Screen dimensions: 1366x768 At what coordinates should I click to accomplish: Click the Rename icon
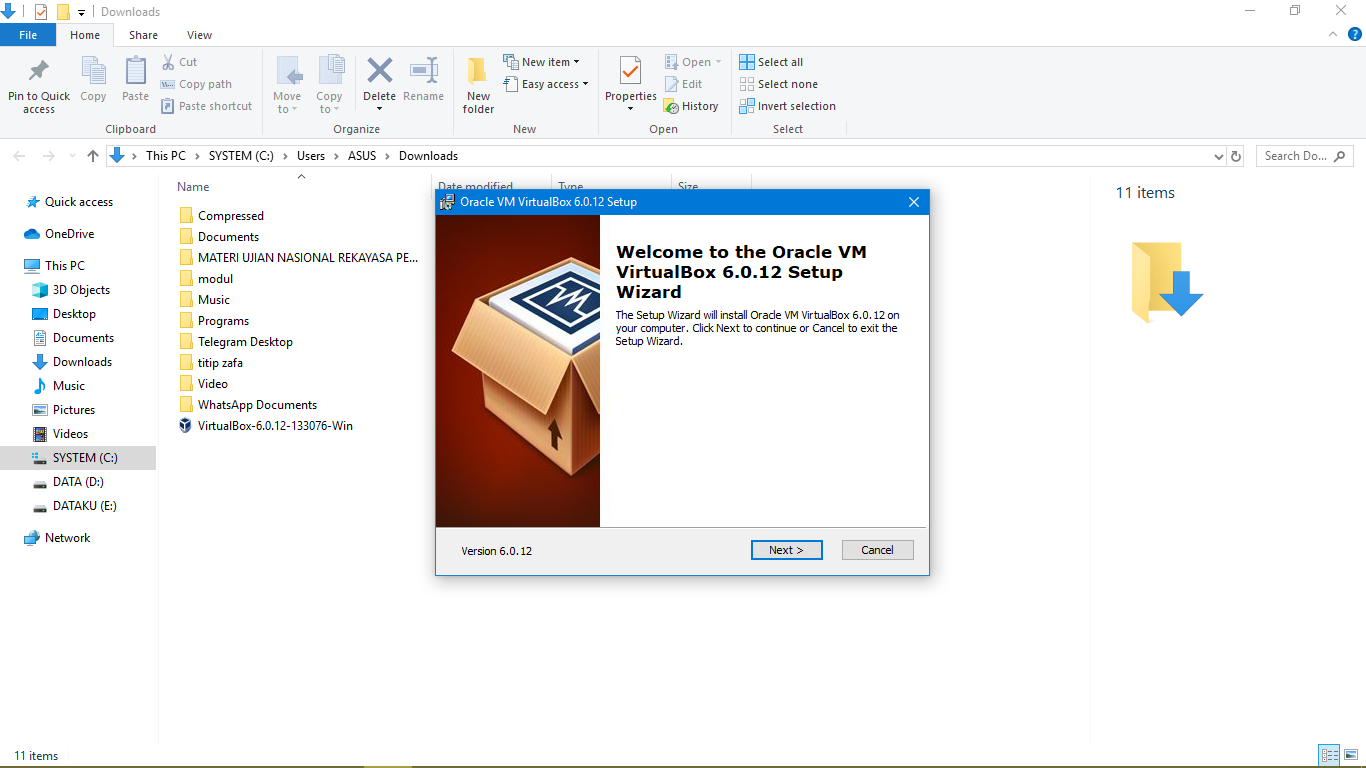pyautogui.click(x=423, y=80)
